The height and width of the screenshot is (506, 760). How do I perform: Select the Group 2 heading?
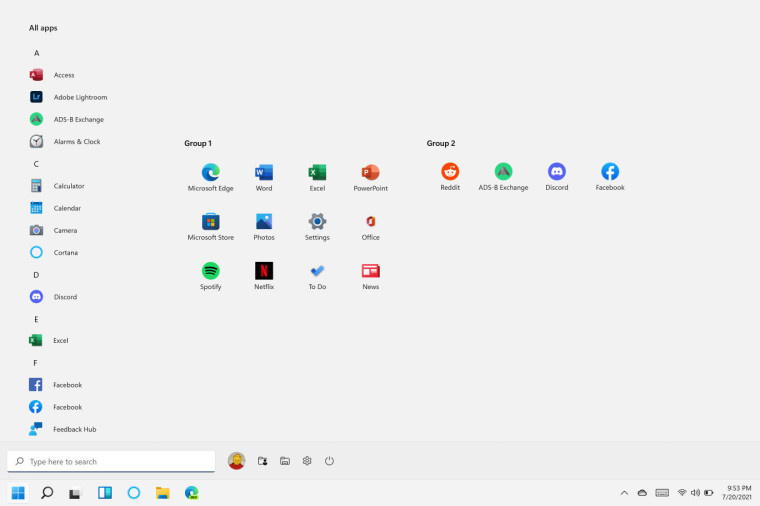tap(441, 143)
